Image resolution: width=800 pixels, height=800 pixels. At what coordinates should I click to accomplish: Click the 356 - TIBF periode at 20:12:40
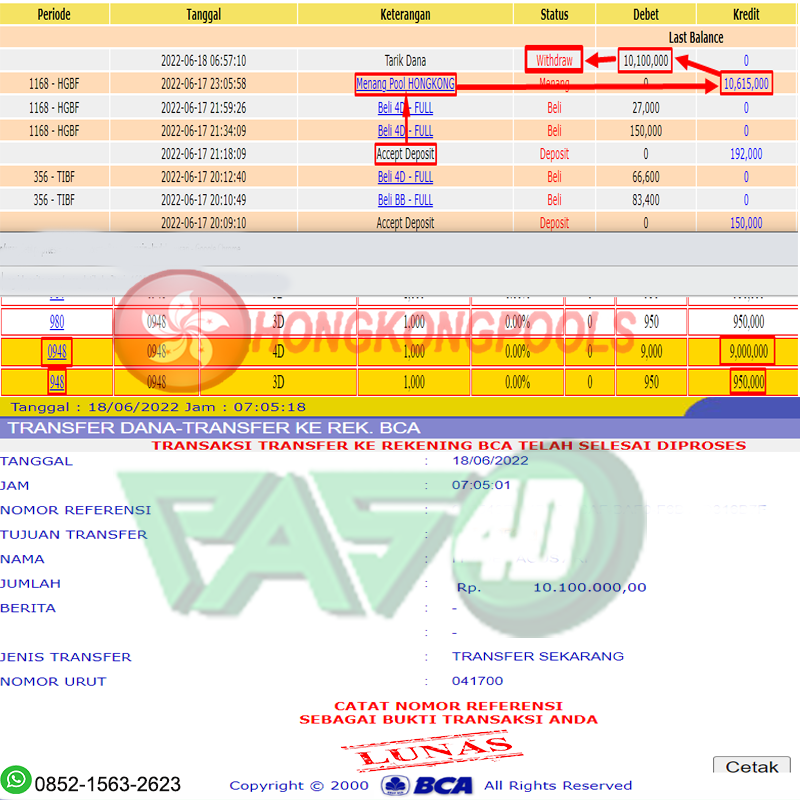click(54, 177)
